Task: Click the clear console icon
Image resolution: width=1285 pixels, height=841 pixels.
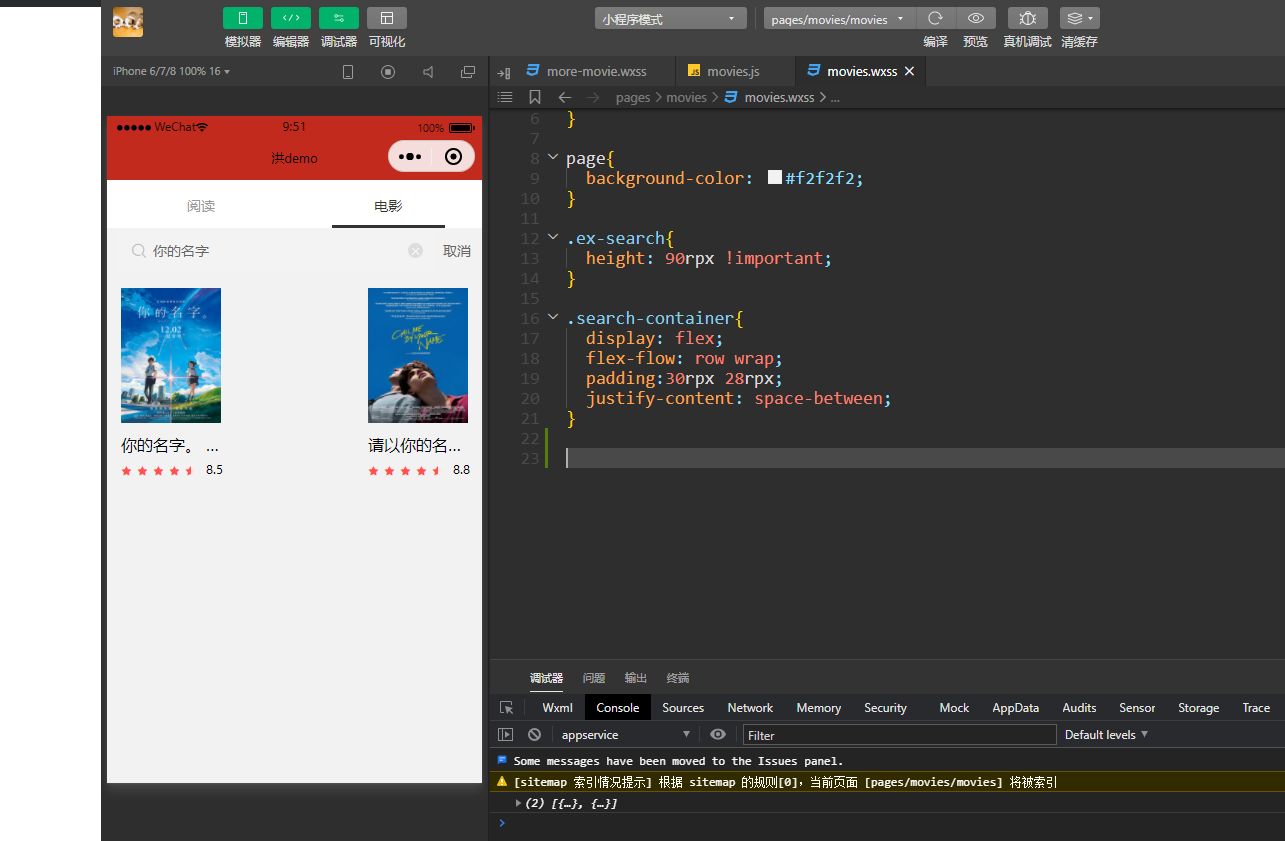Action: pos(535,735)
